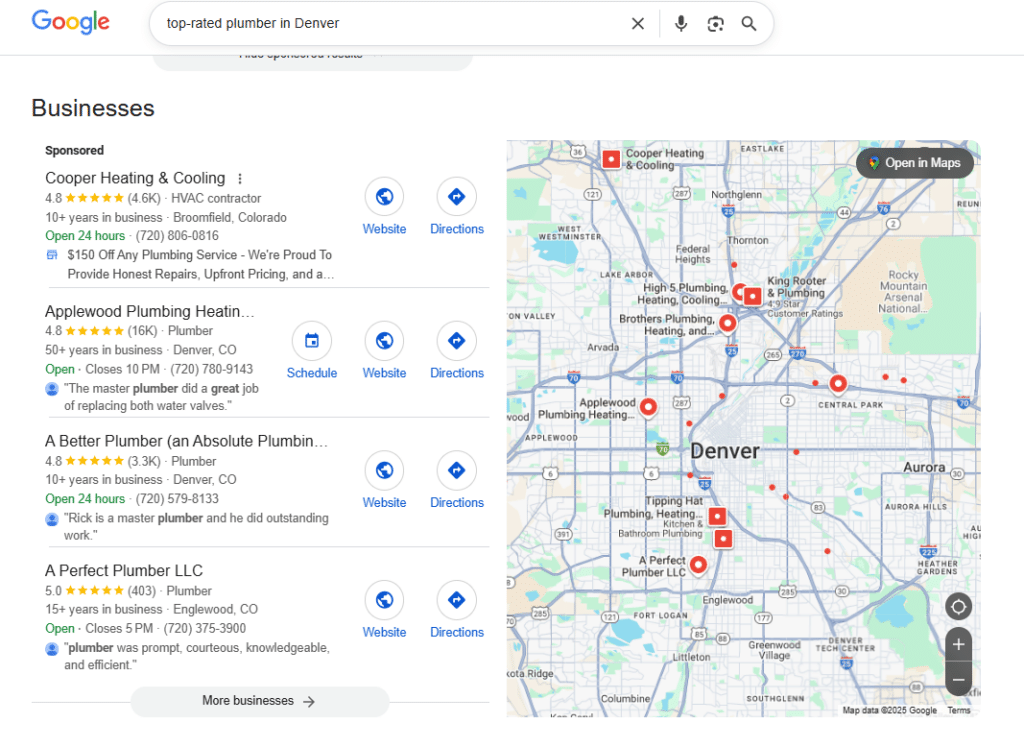Schedule with Applewood Plumbing Heating

point(312,351)
